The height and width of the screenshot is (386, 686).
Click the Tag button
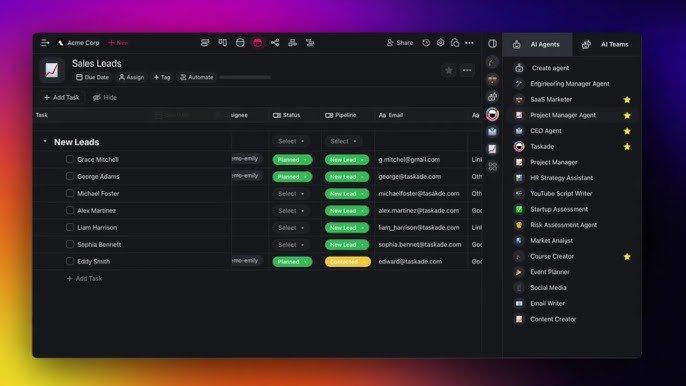pyautogui.click(x=162, y=77)
